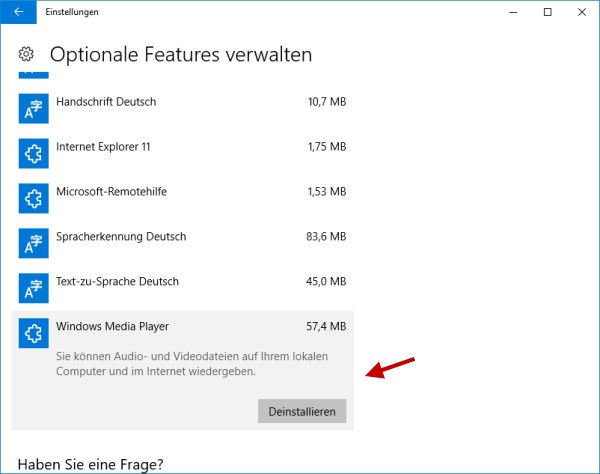
Task: Click the Internet Explorer 11 puzzle icon
Action: tap(34, 153)
